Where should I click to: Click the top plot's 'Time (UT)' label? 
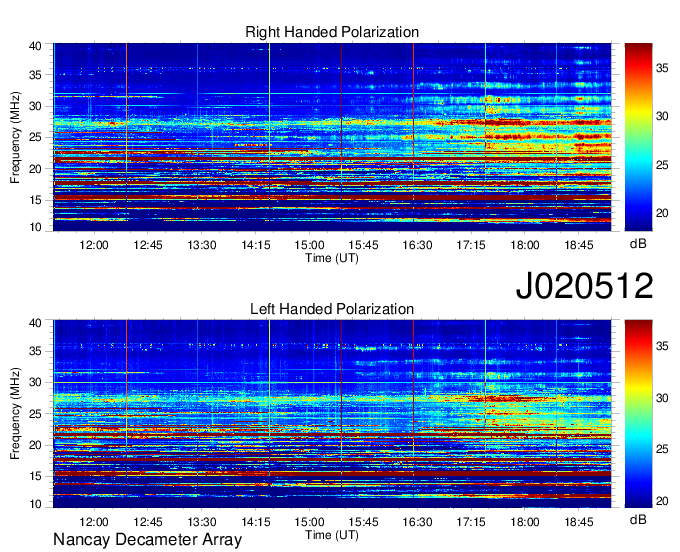pyautogui.click(x=332, y=258)
